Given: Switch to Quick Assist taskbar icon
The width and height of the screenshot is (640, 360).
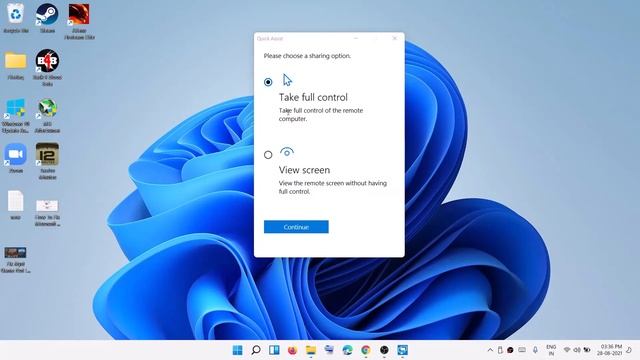Looking at the screenshot, I should click(x=402, y=350).
